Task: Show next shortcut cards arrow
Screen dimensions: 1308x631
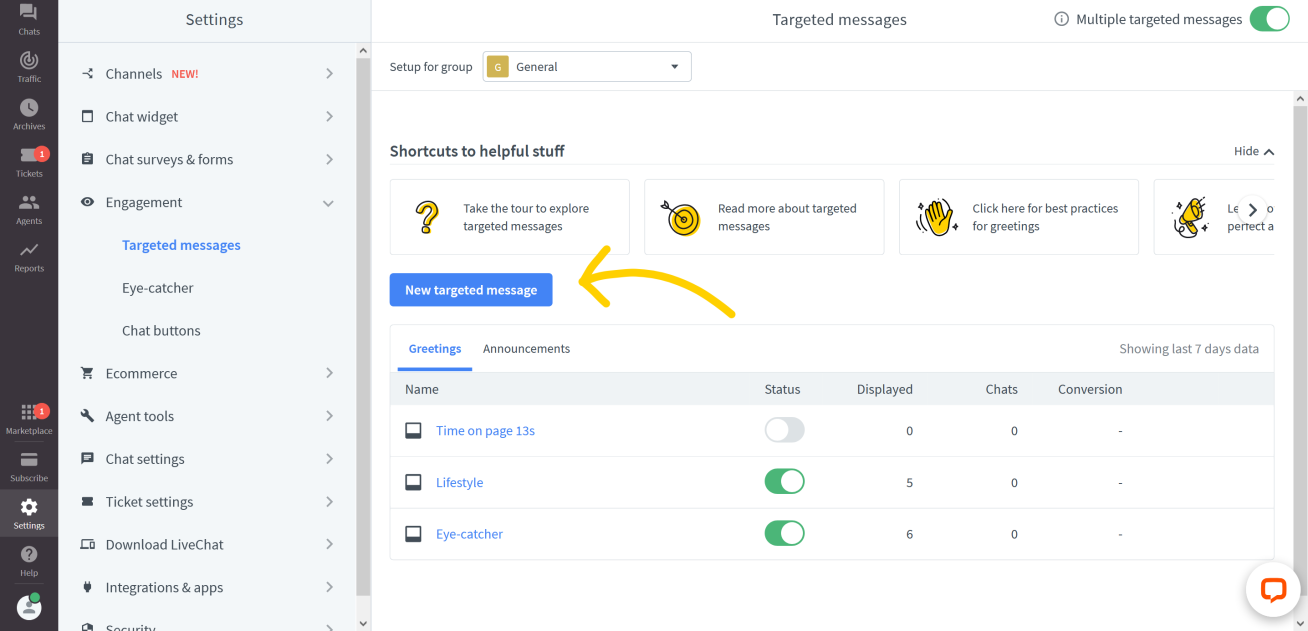Action: (x=1253, y=211)
